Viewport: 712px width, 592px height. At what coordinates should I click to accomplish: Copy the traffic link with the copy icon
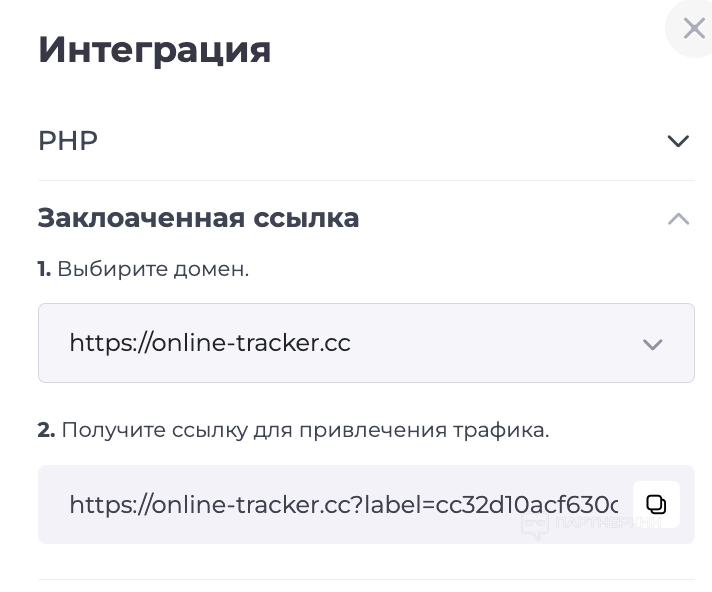656,504
